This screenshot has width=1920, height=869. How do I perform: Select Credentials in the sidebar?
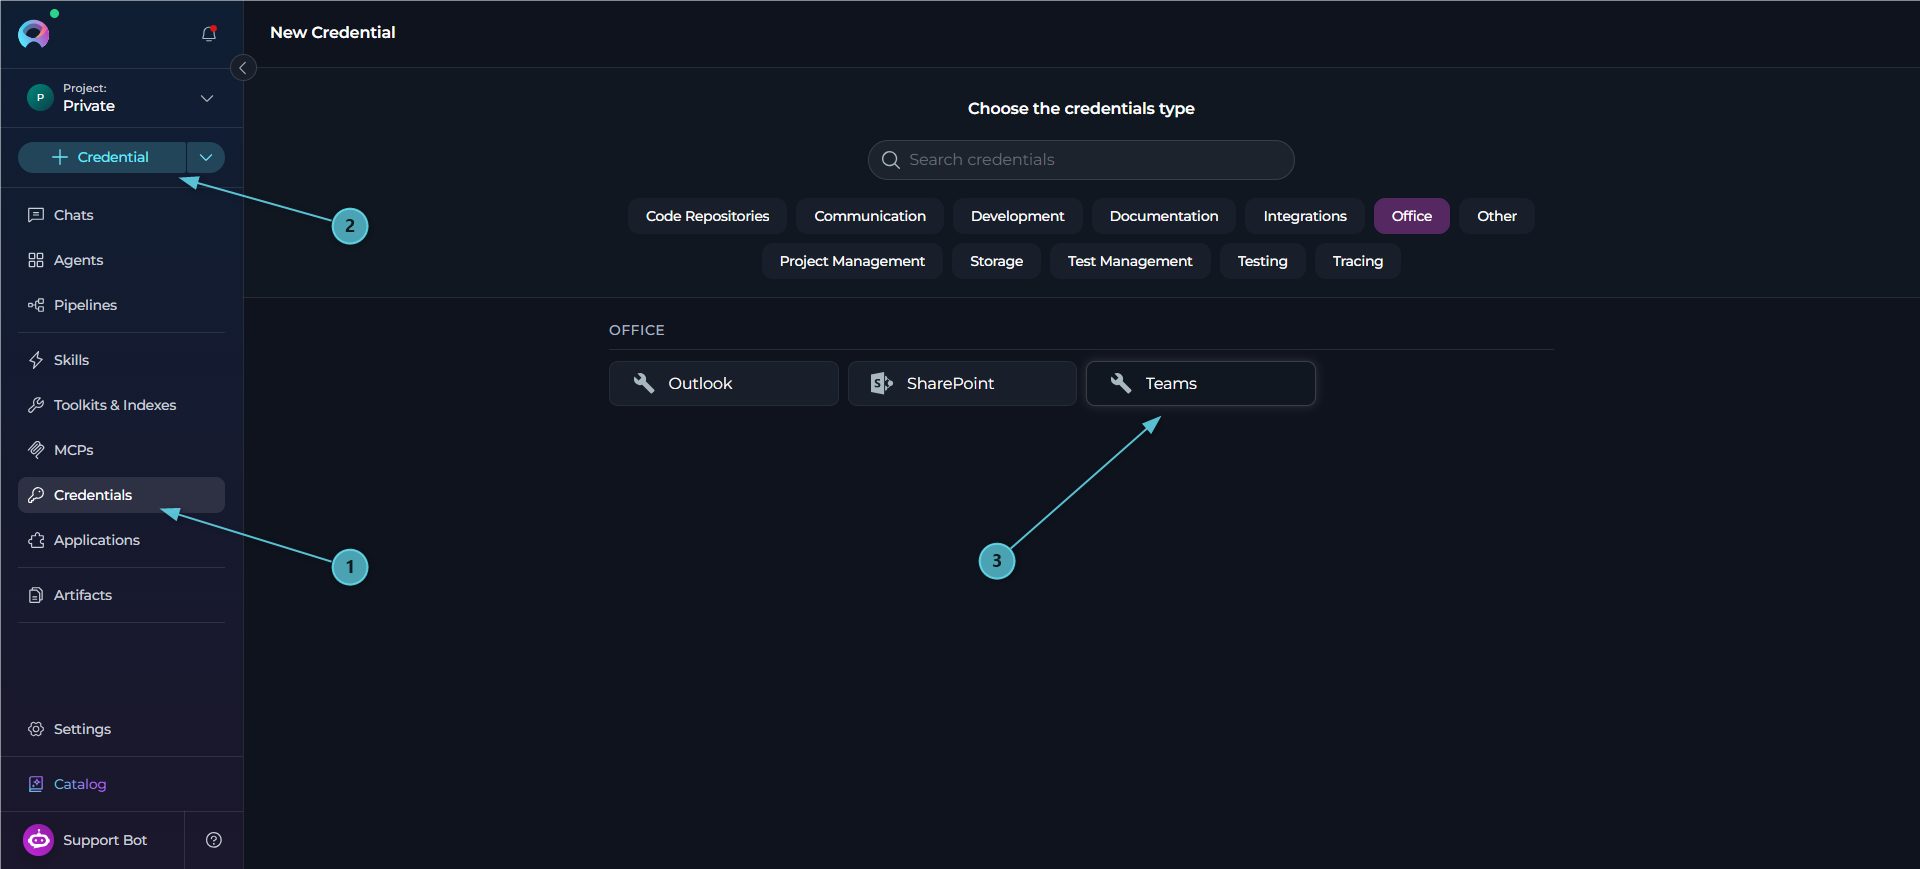pyautogui.click(x=121, y=495)
